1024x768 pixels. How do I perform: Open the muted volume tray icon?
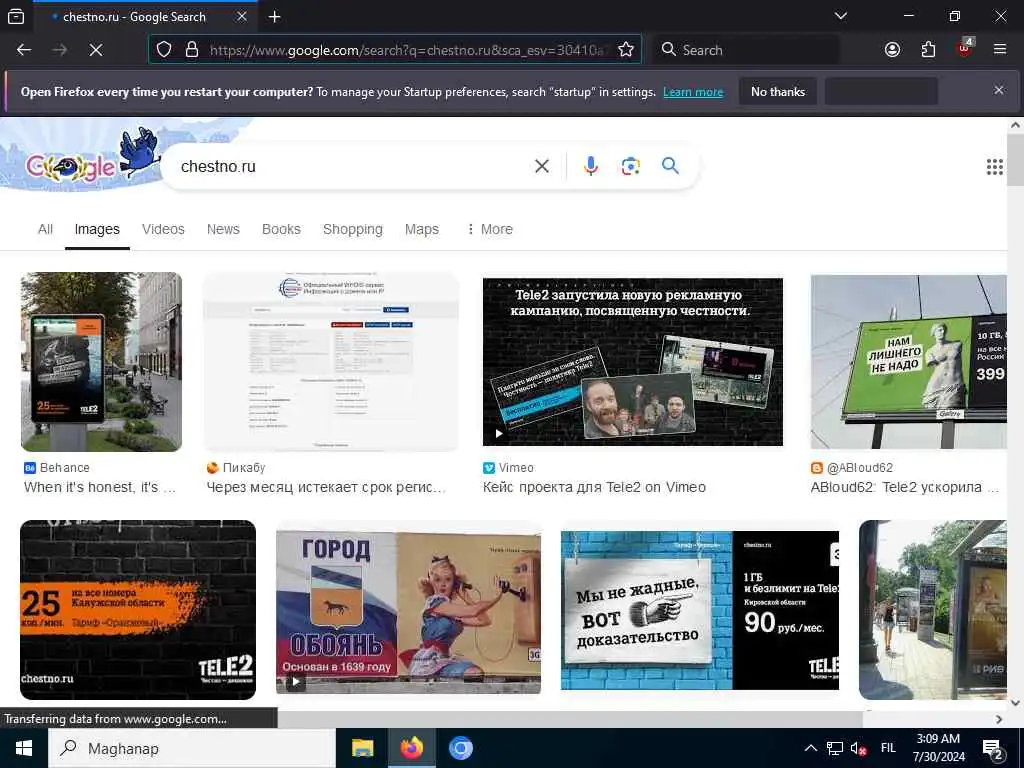859,748
